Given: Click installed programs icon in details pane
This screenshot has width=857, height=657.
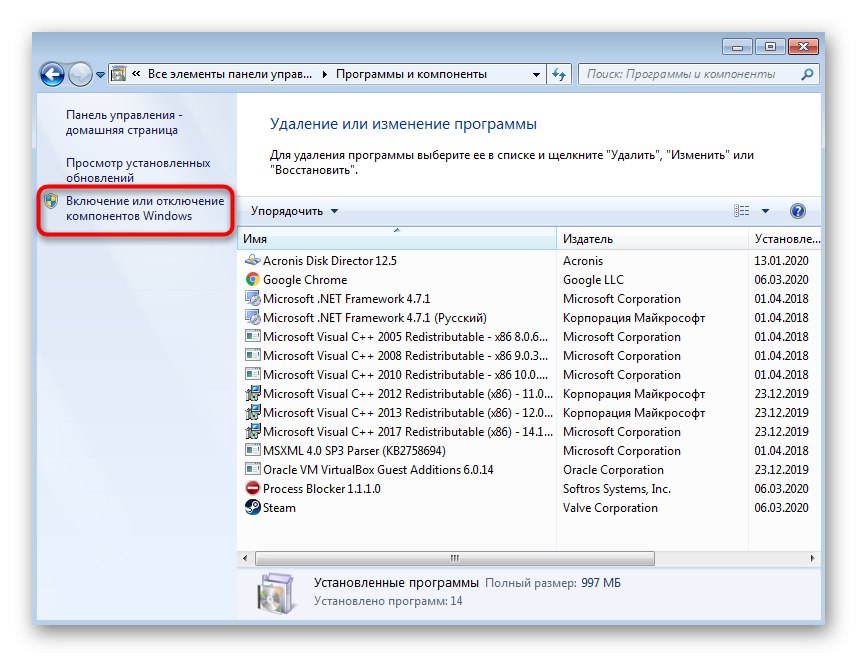Looking at the screenshot, I should click(277, 593).
